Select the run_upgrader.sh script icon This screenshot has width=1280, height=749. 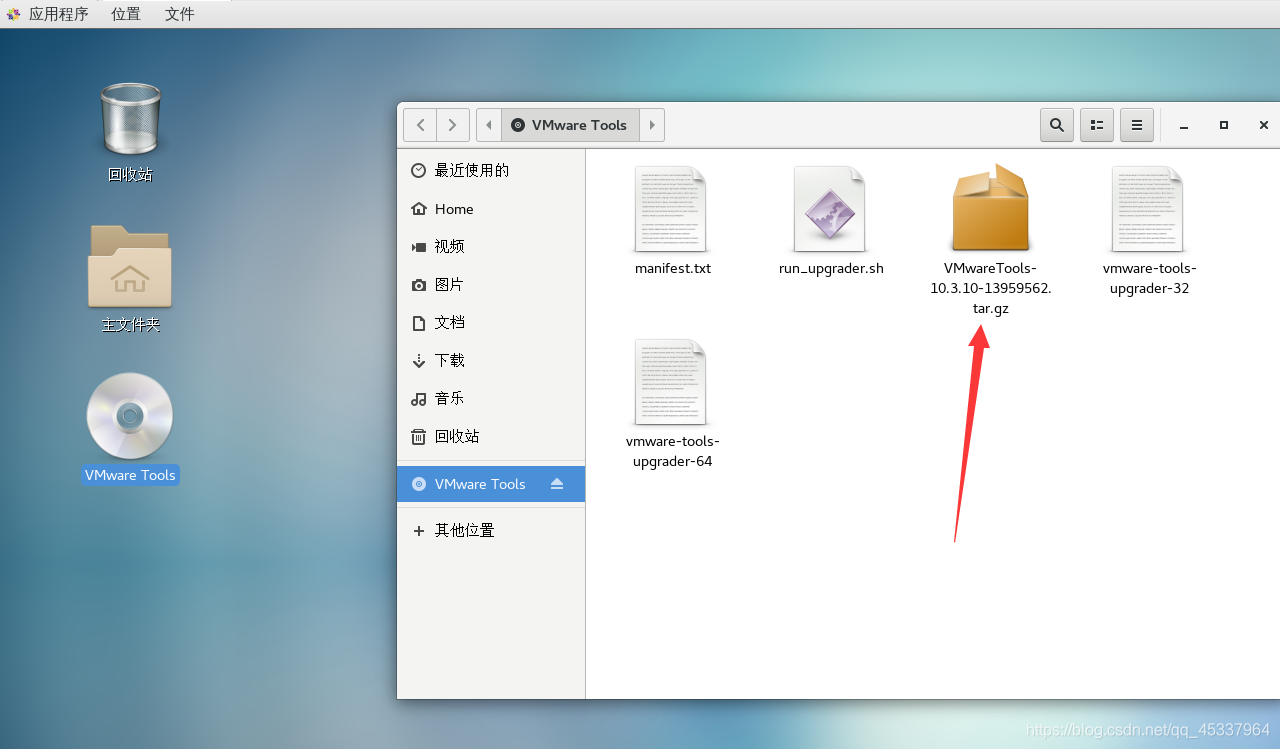pos(830,209)
